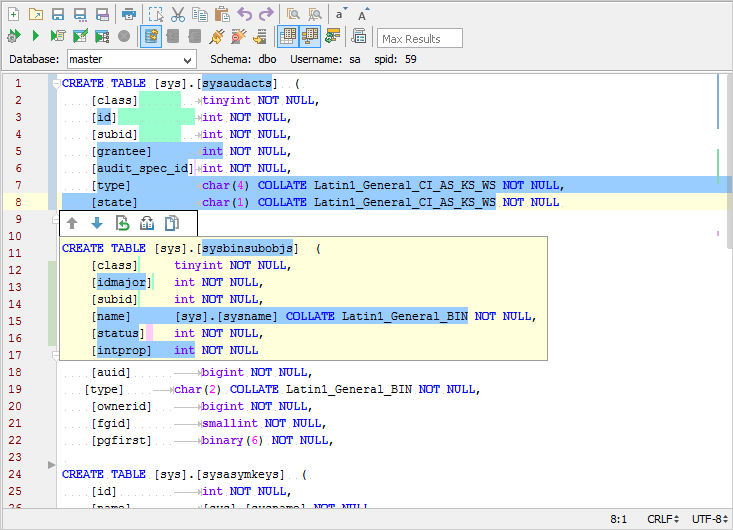Open the UTF-8 encoding selector
The height and width of the screenshot is (530, 733).
tap(709, 520)
